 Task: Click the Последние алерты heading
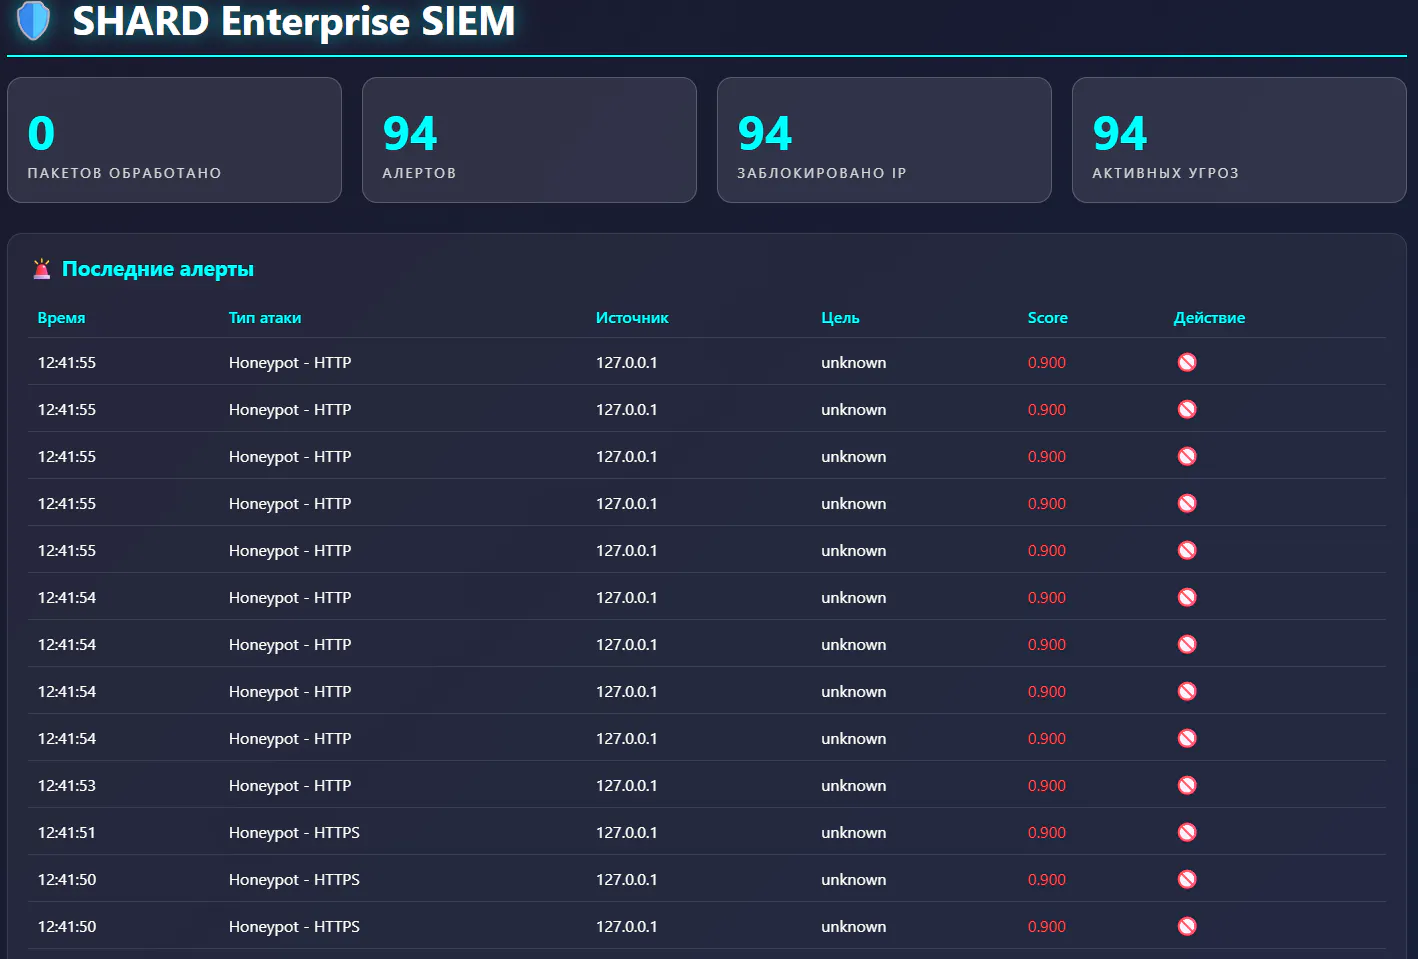tap(158, 269)
